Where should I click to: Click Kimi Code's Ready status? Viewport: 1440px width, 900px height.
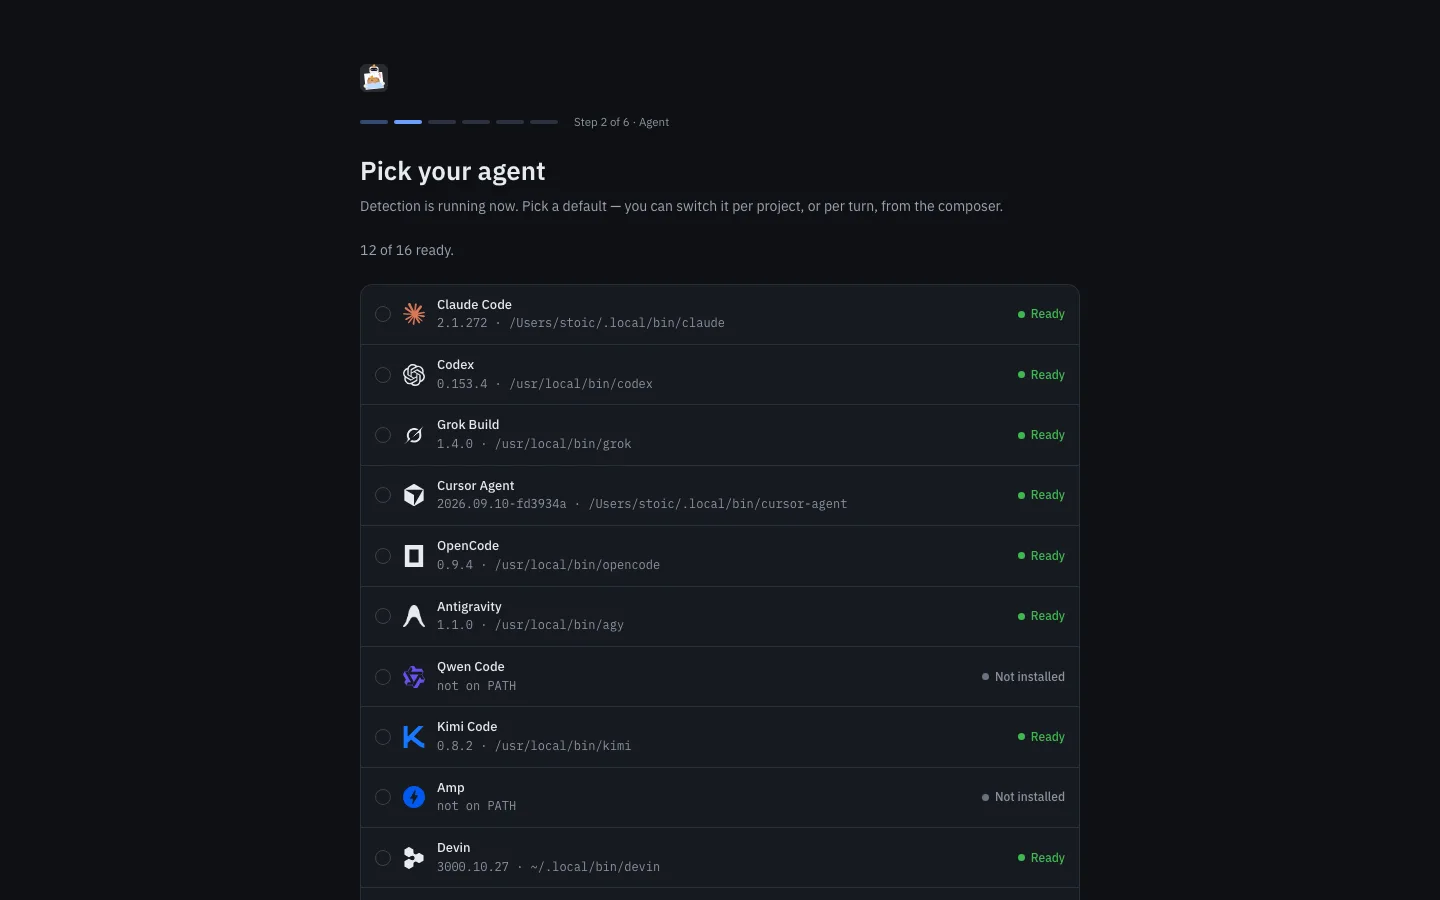point(1041,737)
